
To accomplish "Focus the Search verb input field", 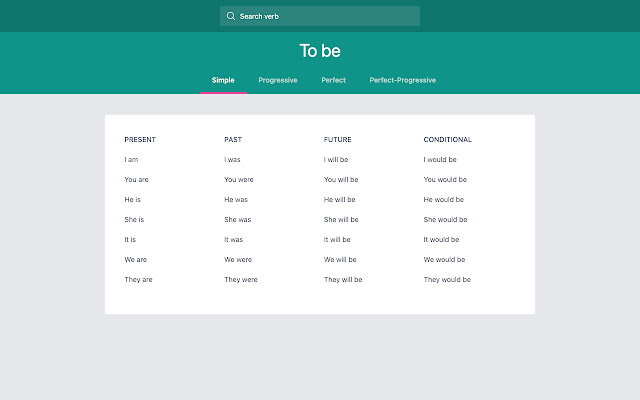I will tap(320, 16).
